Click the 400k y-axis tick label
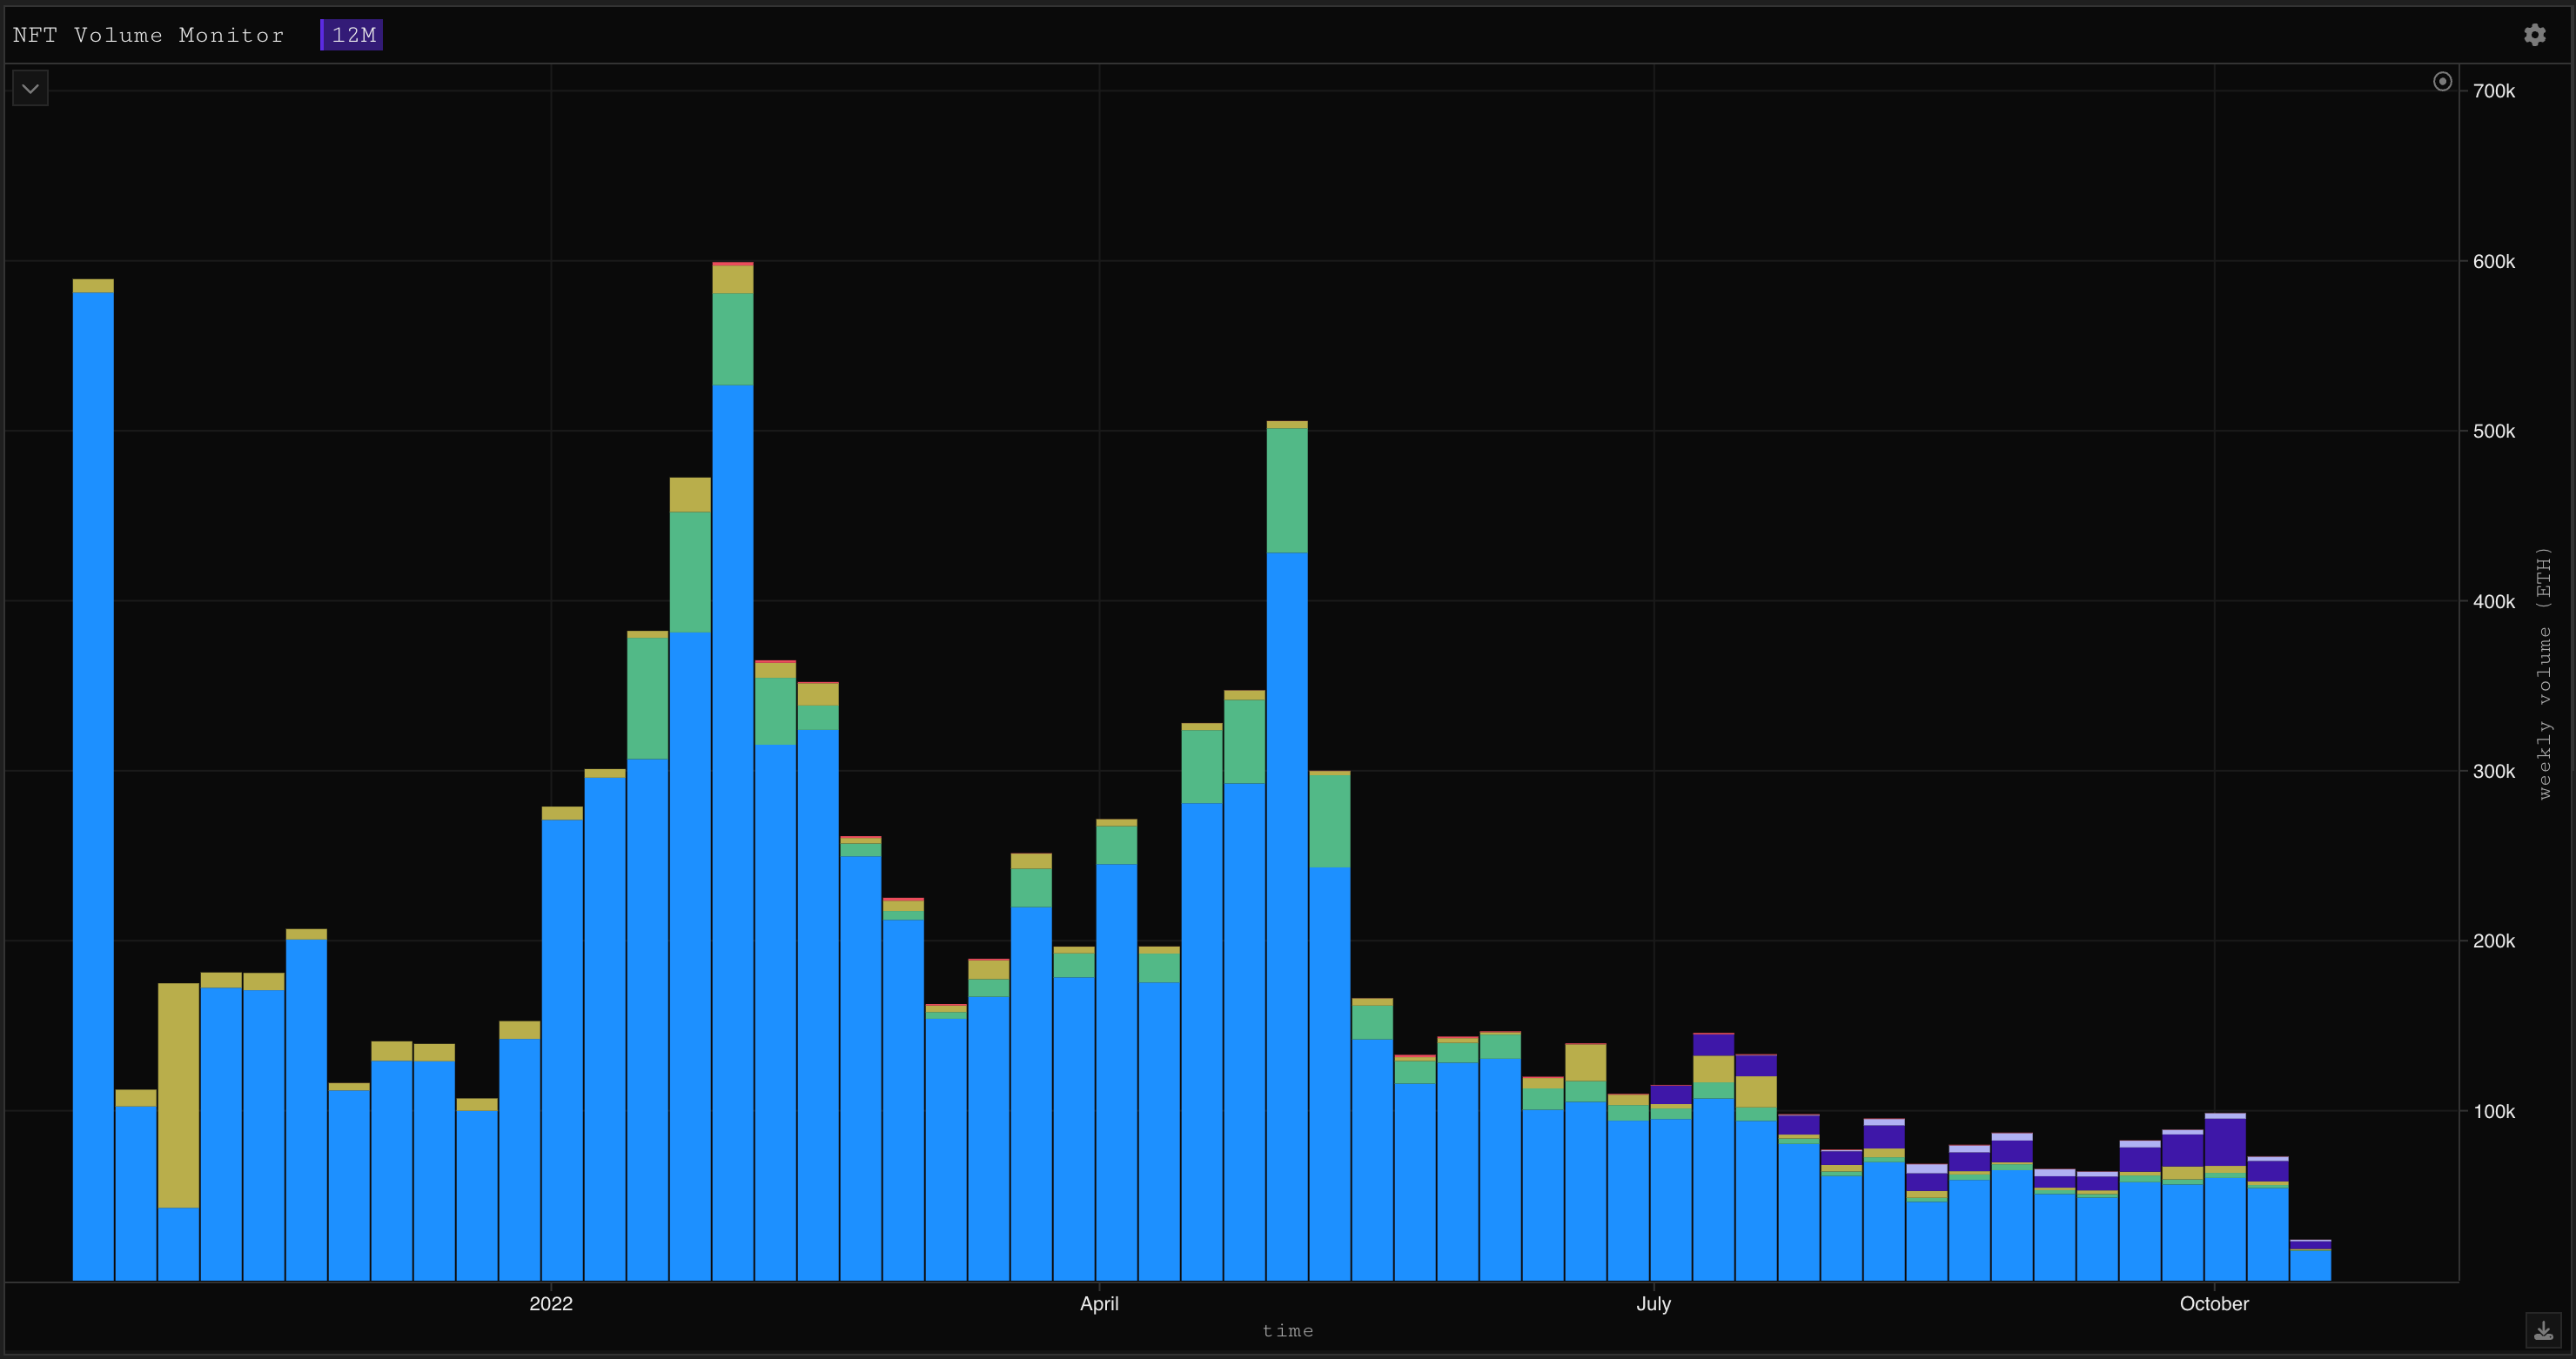Image resolution: width=2576 pixels, height=1359 pixels. click(2493, 601)
